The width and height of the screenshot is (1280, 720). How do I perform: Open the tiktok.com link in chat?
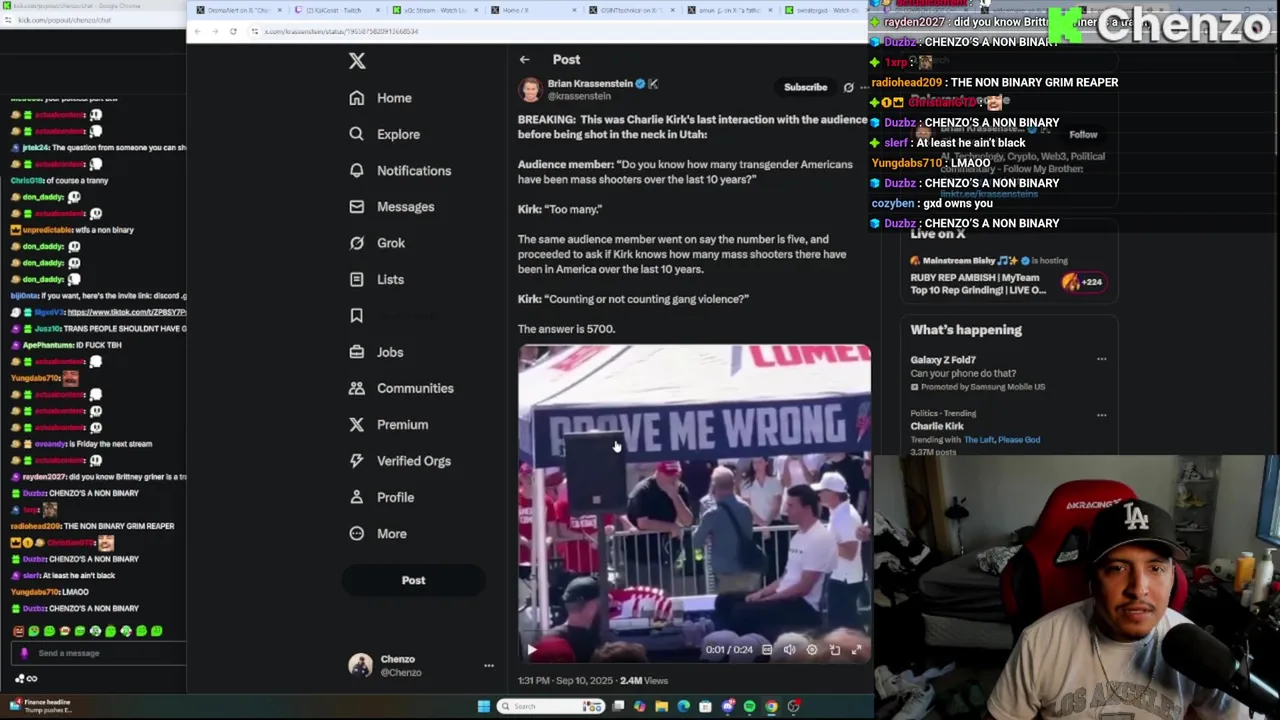pyautogui.click(x=127, y=312)
